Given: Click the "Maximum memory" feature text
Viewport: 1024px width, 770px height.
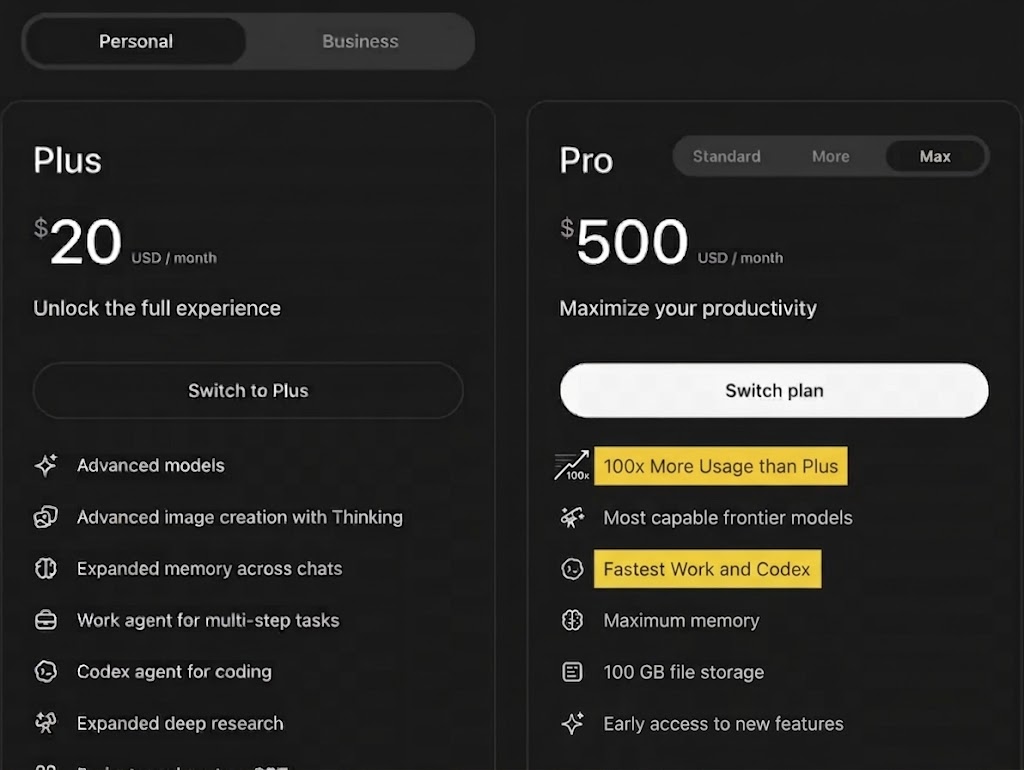Looking at the screenshot, I should tap(681, 620).
